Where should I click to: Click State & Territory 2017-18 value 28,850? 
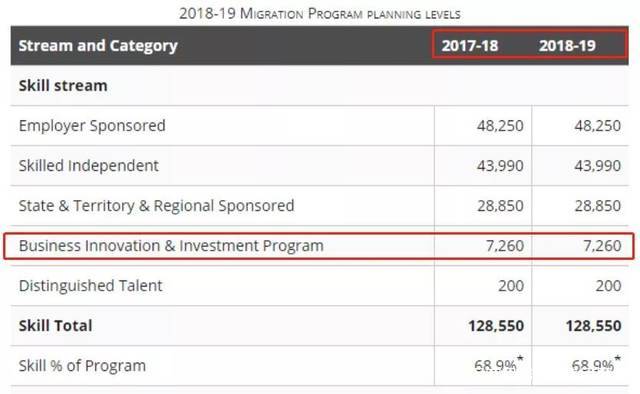pos(500,206)
